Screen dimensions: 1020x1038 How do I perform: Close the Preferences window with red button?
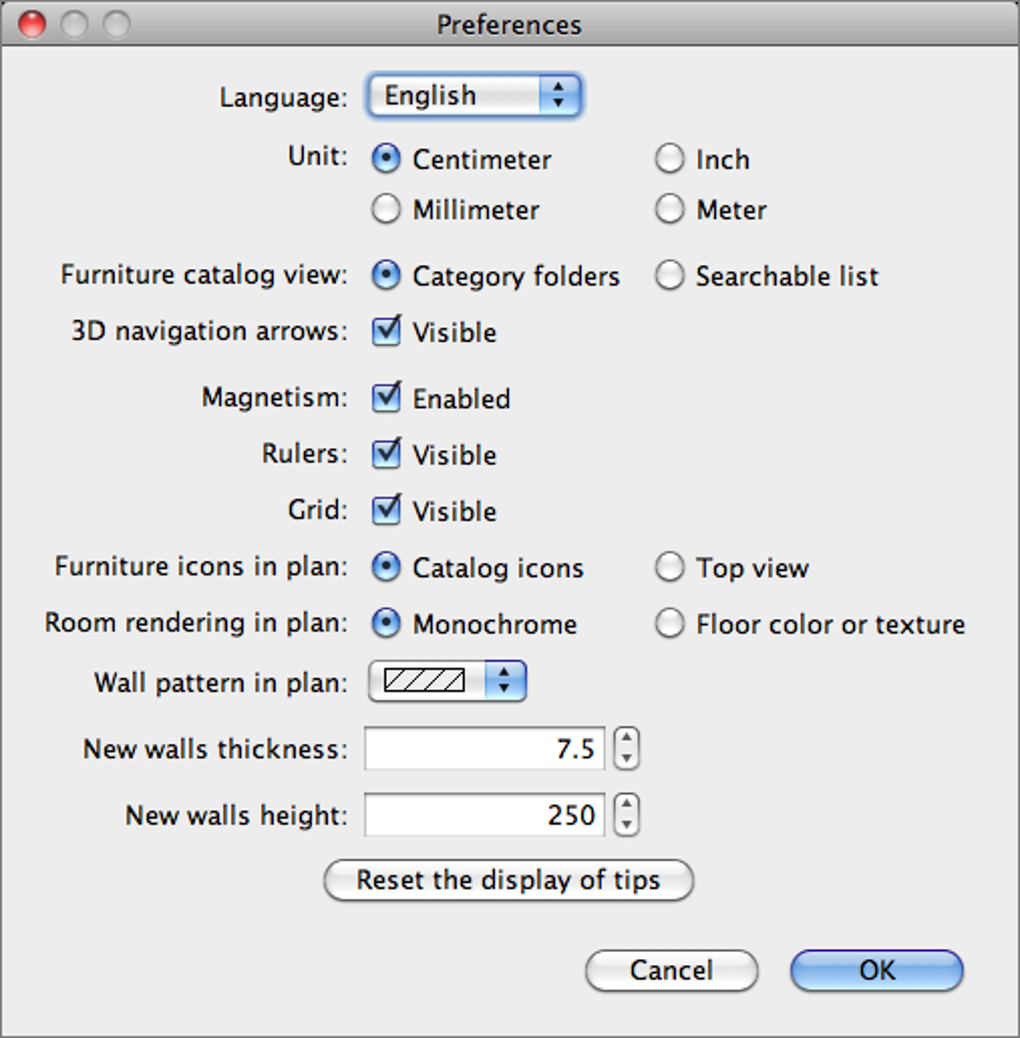coord(32,24)
